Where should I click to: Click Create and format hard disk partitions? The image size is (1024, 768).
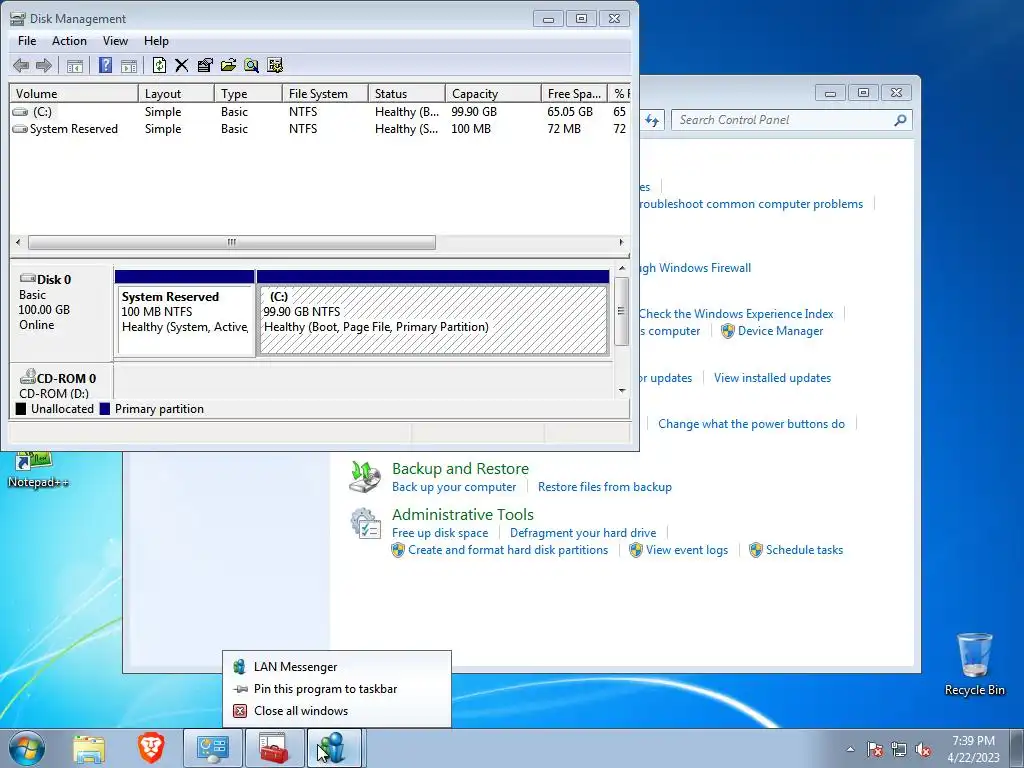coord(508,550)
